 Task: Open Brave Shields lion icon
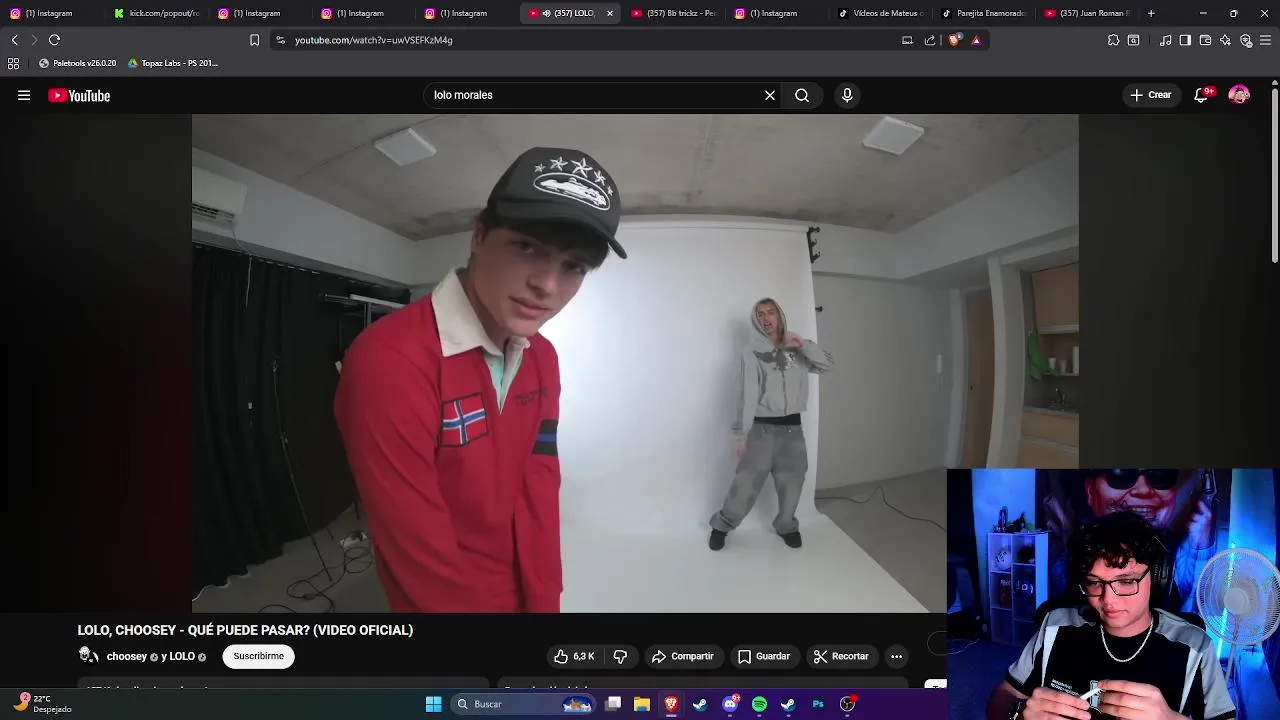point(954,40)
